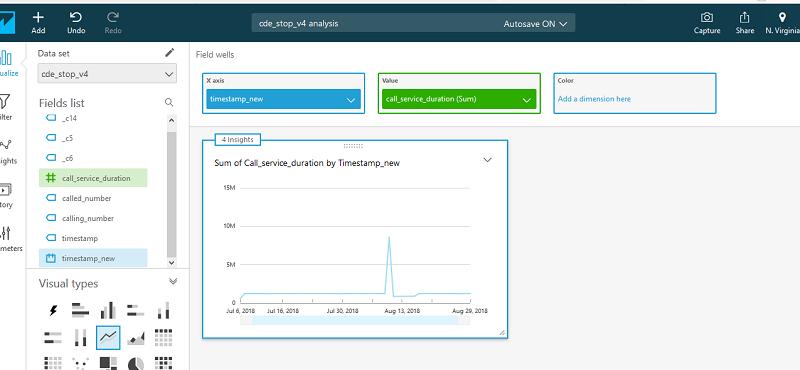The height and width of the screenshot is (370, 800).
Task: Open the Autosave ON dropdown
Action: pos(535,23)
